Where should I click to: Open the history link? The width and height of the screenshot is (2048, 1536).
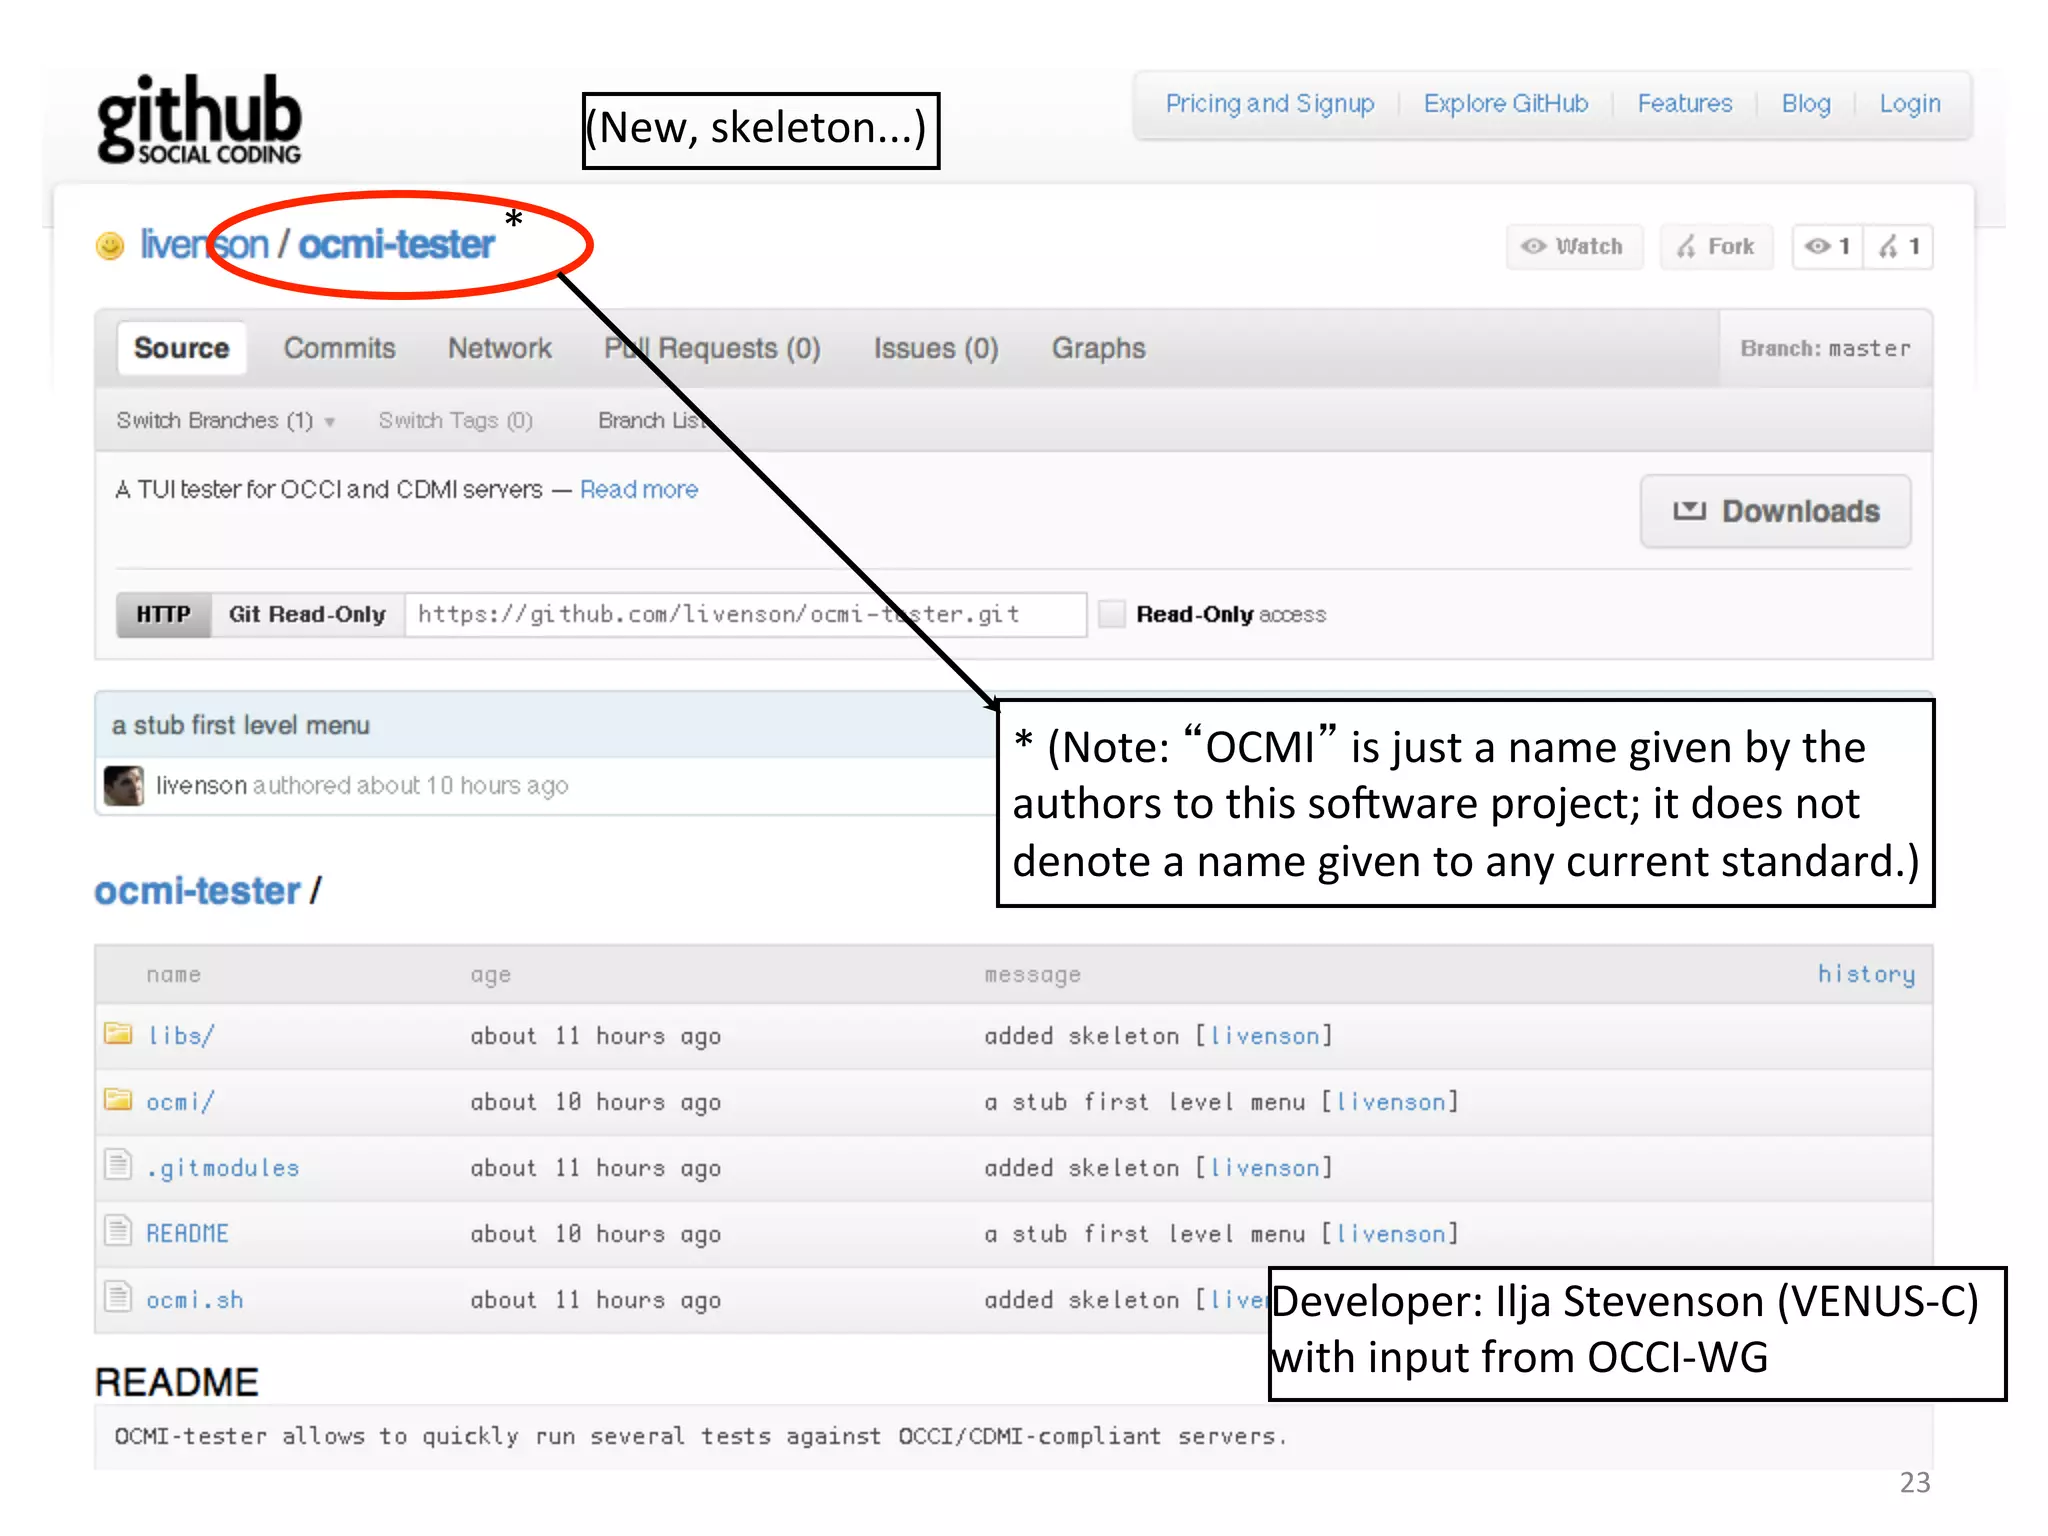tap(1866, 974)
